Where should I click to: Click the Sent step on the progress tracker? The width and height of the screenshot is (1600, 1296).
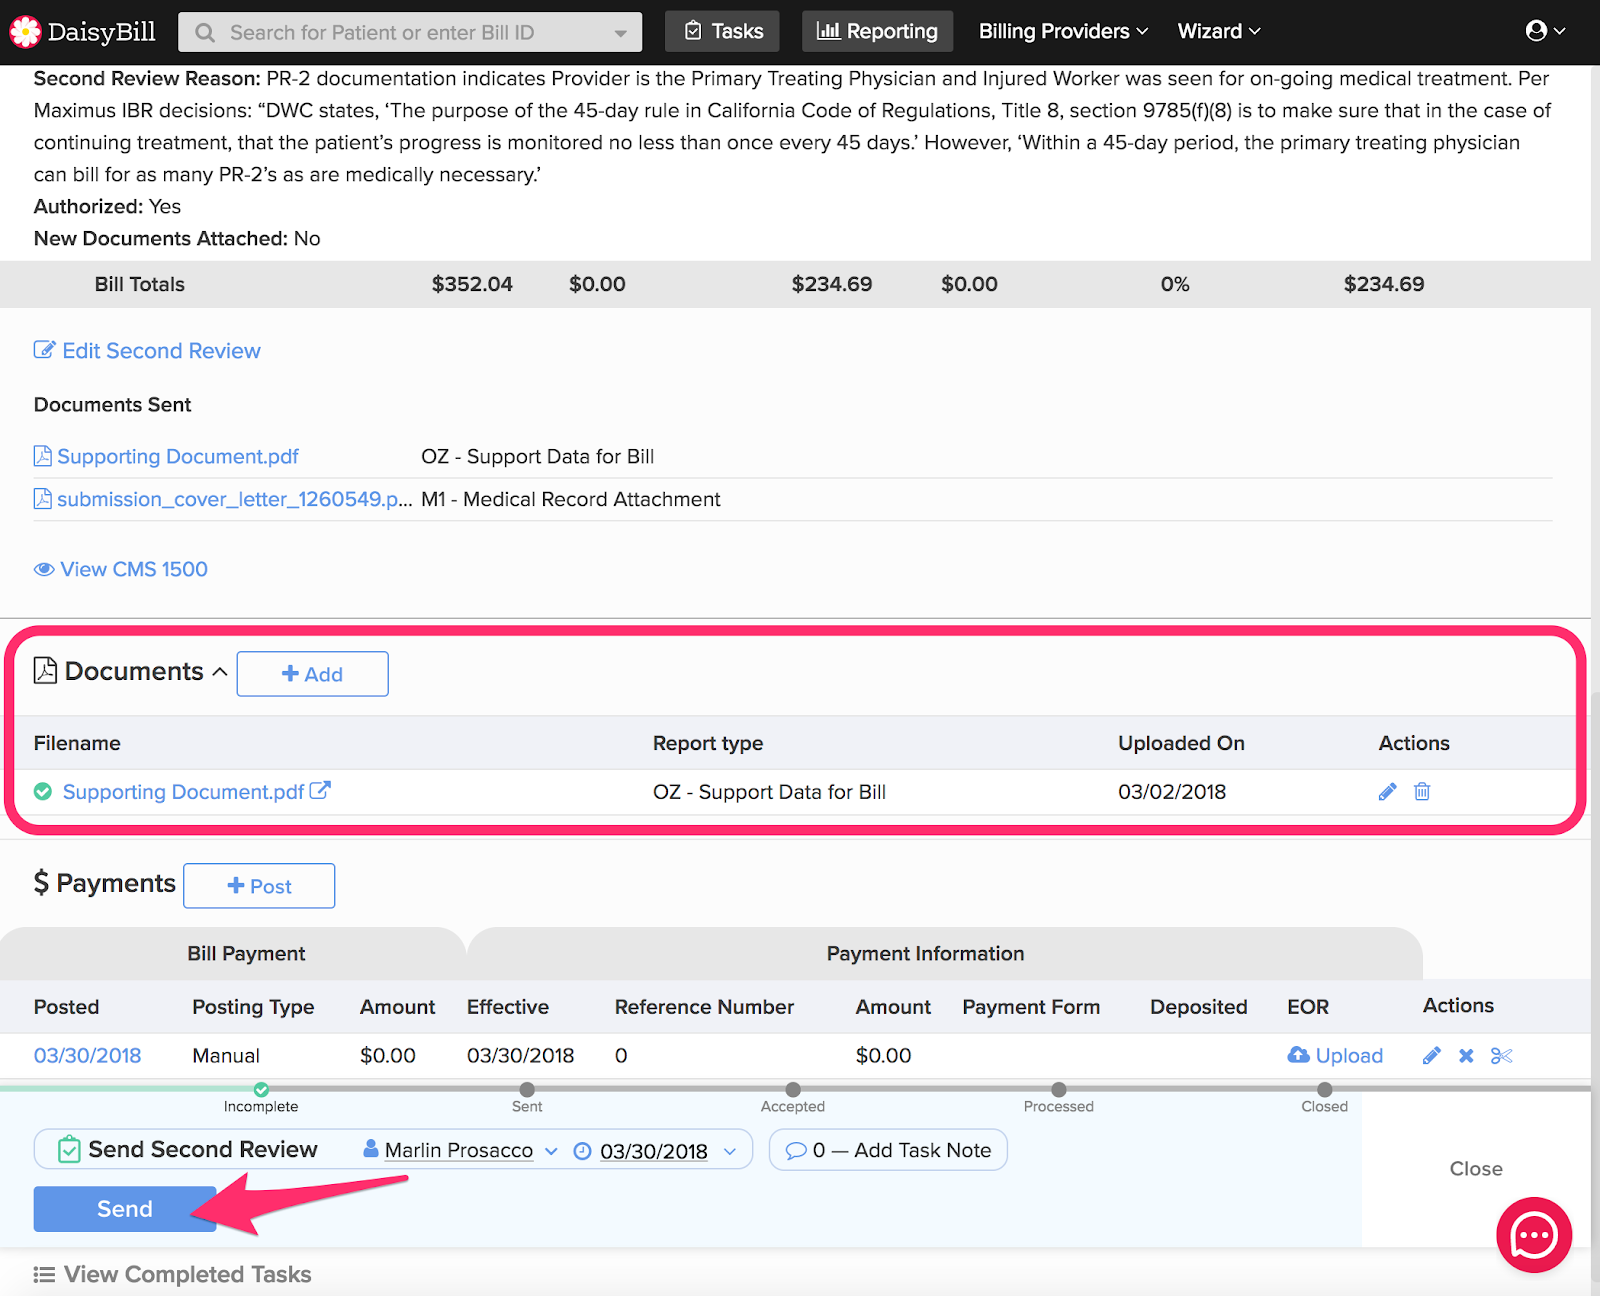pyautogui.click(x=527, y=1089)
